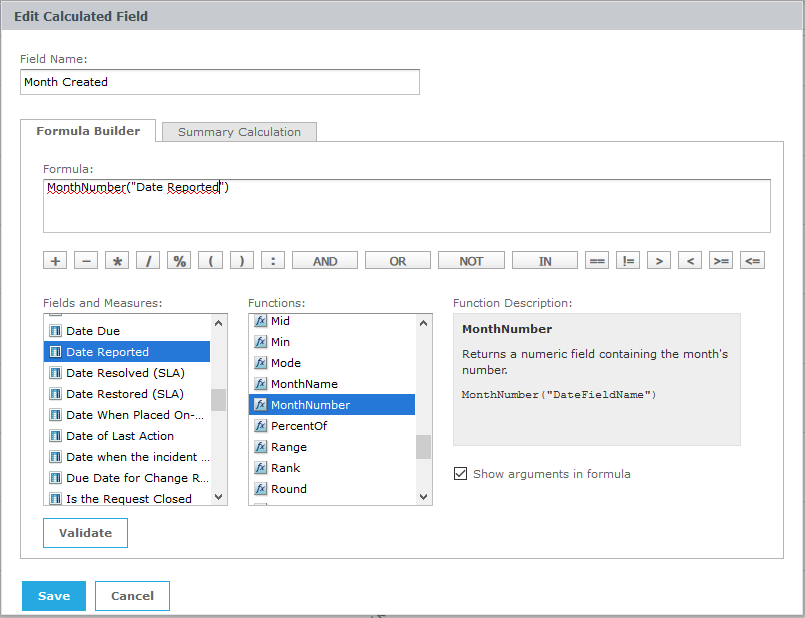The image size is (805, 618).
Task: Click the Date when the incident field icon
Action: [55, 457]
